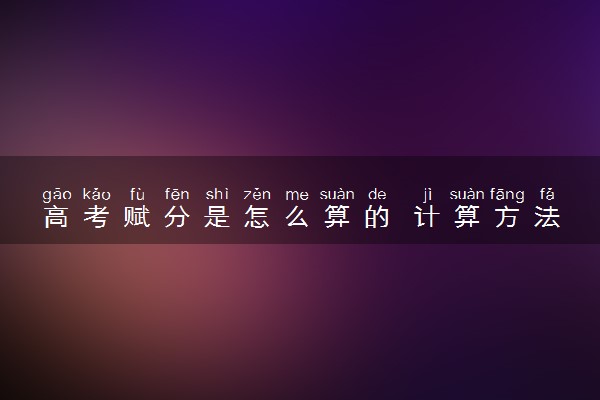Select the character 方
Viewport: 600px width, 400px height.
point(507,217)
